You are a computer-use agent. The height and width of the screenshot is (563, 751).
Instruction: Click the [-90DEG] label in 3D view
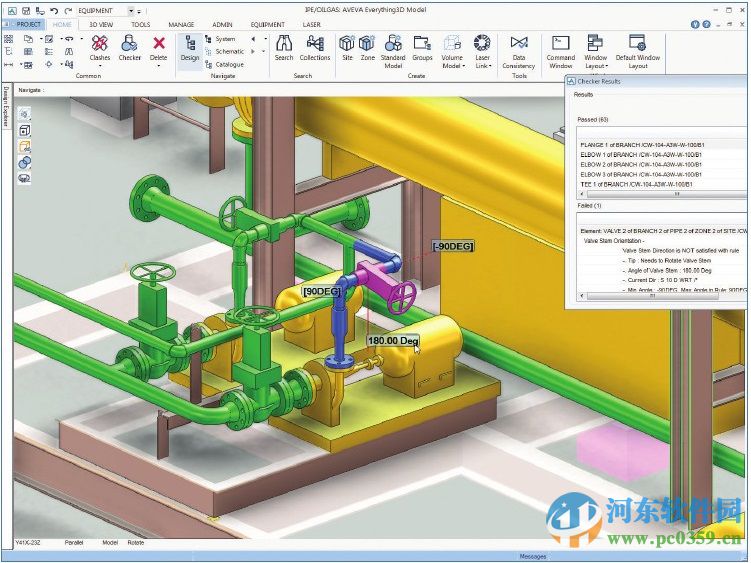(x=453, y=246)
